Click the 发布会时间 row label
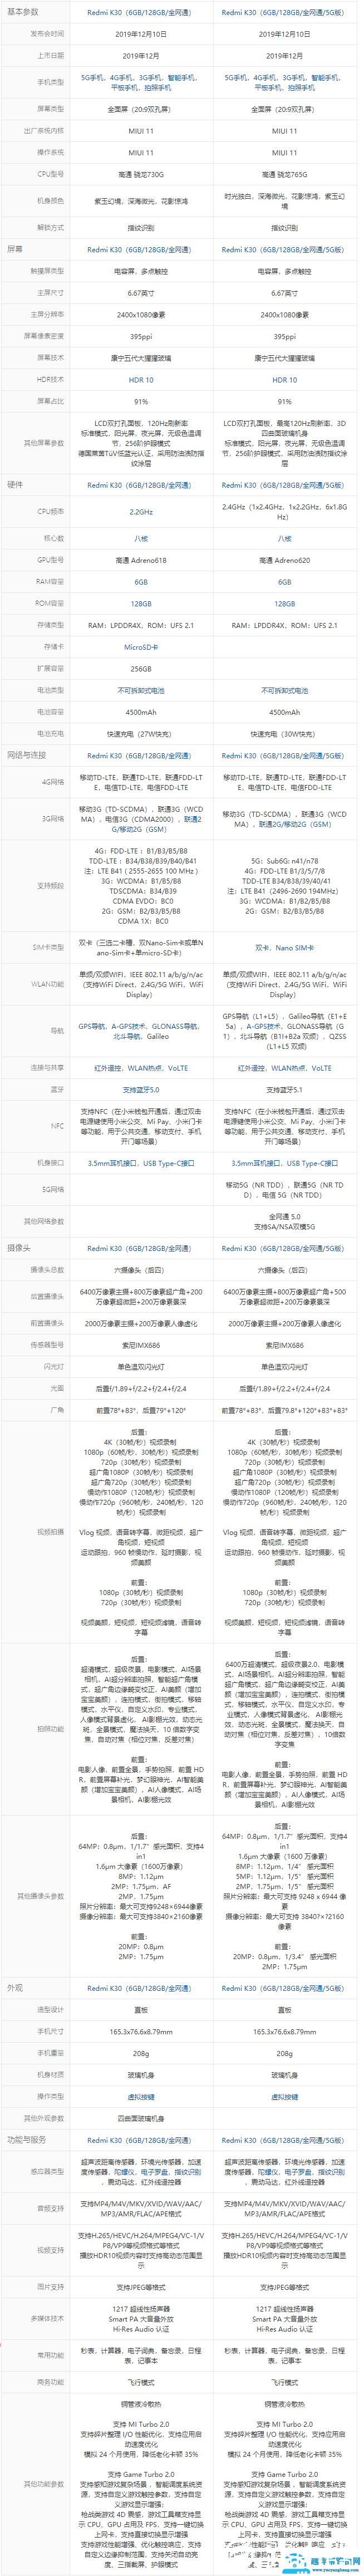Image resolution: width=364 pixels, height=2576 pixels. [x=47, y=34]
